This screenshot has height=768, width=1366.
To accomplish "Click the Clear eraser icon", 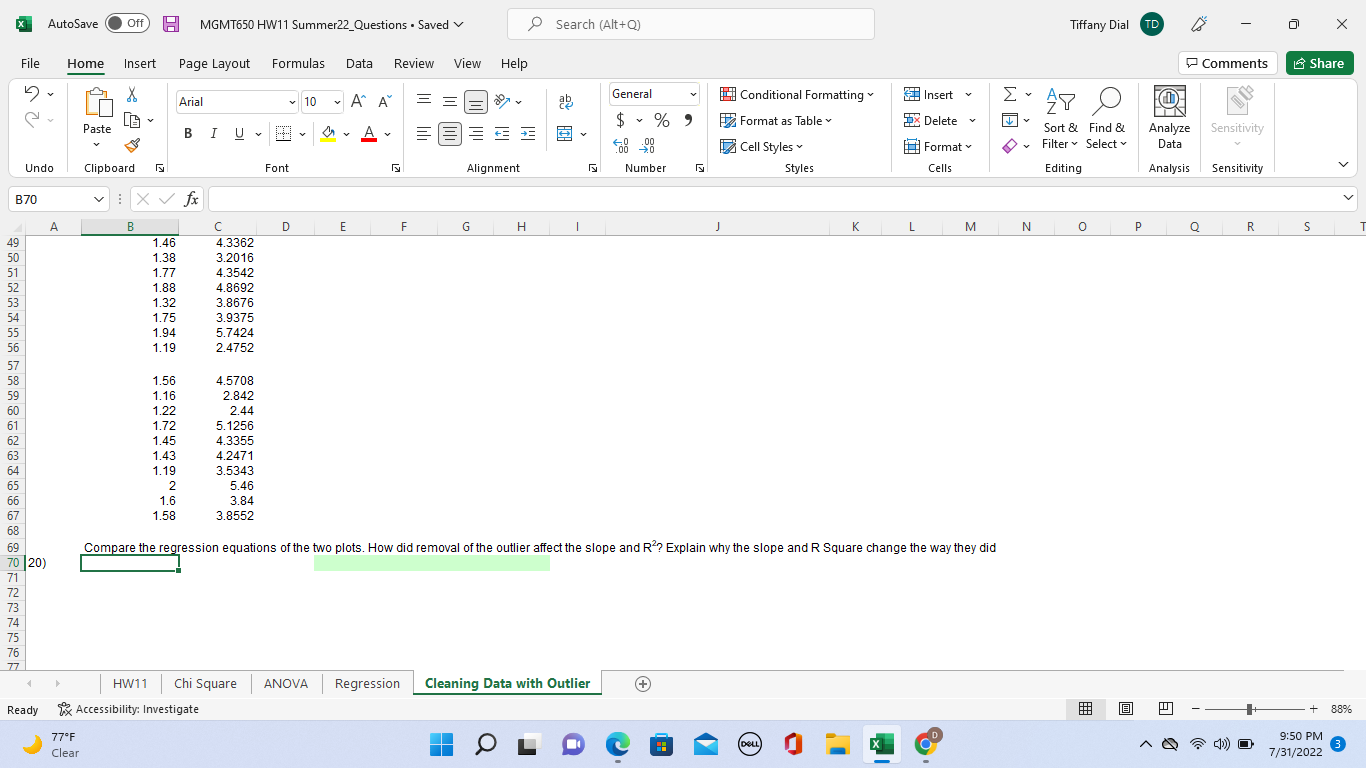I will 1010,146.
